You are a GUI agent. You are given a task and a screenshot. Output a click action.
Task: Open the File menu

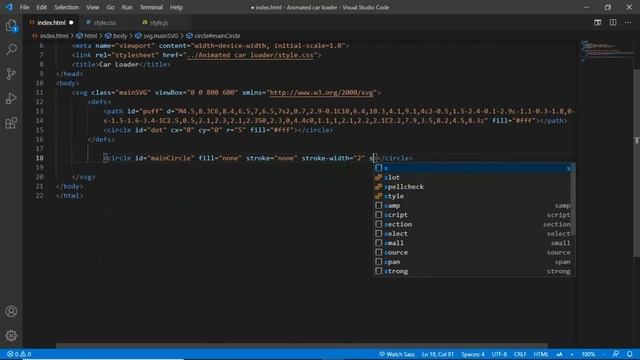tap(24, 7)
